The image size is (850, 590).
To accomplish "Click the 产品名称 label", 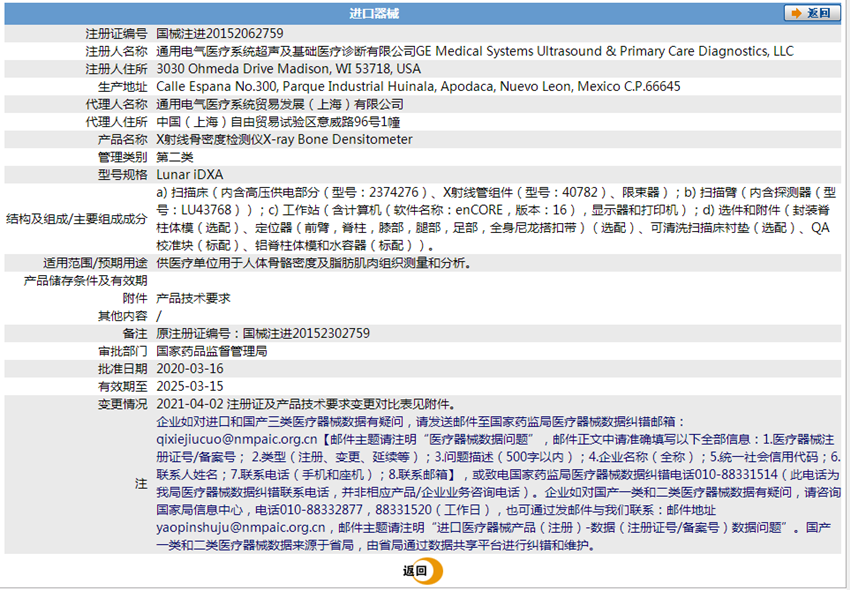I will pyautogui.click(x=123, y=139).
